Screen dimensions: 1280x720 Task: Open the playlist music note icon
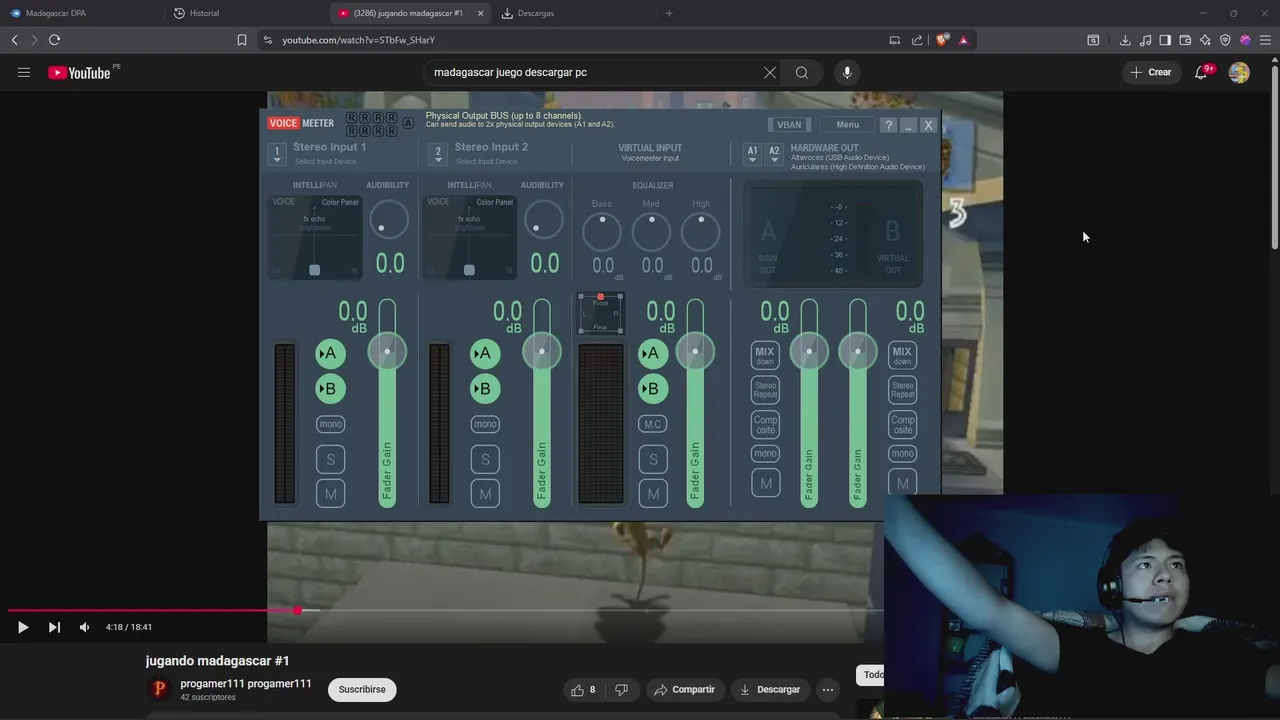pos(1145,40)
